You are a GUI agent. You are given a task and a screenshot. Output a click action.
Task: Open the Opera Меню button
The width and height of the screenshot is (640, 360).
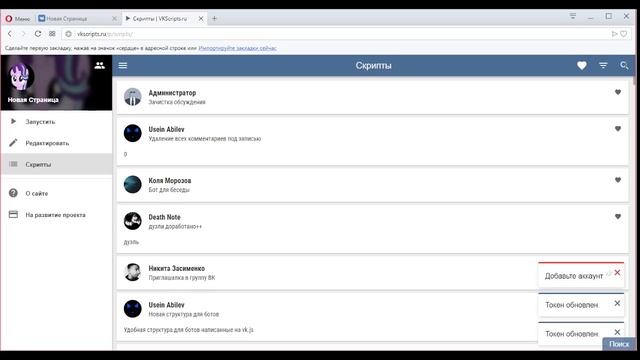coord(18,19)
